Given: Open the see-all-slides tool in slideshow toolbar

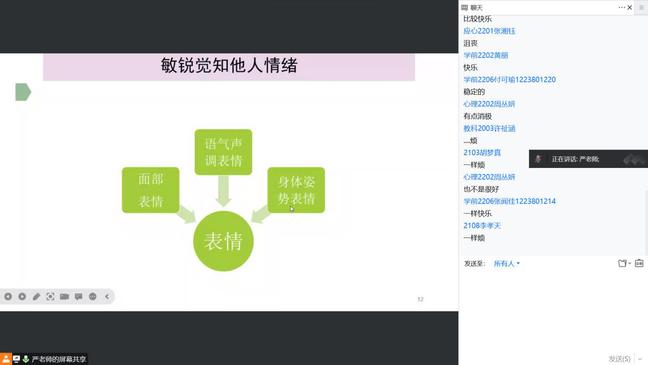Looking at the screenshot, I should [64, 296].
